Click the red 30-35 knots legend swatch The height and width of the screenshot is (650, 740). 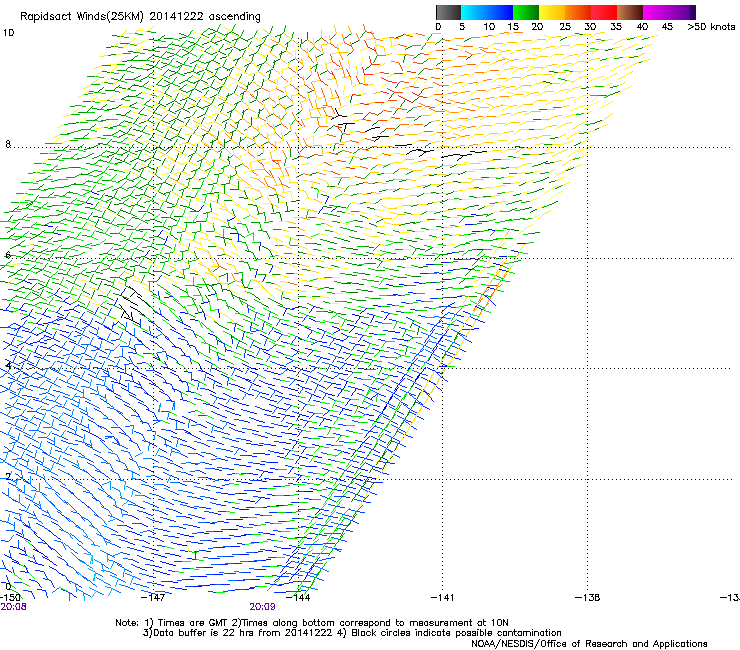[604, 12]
